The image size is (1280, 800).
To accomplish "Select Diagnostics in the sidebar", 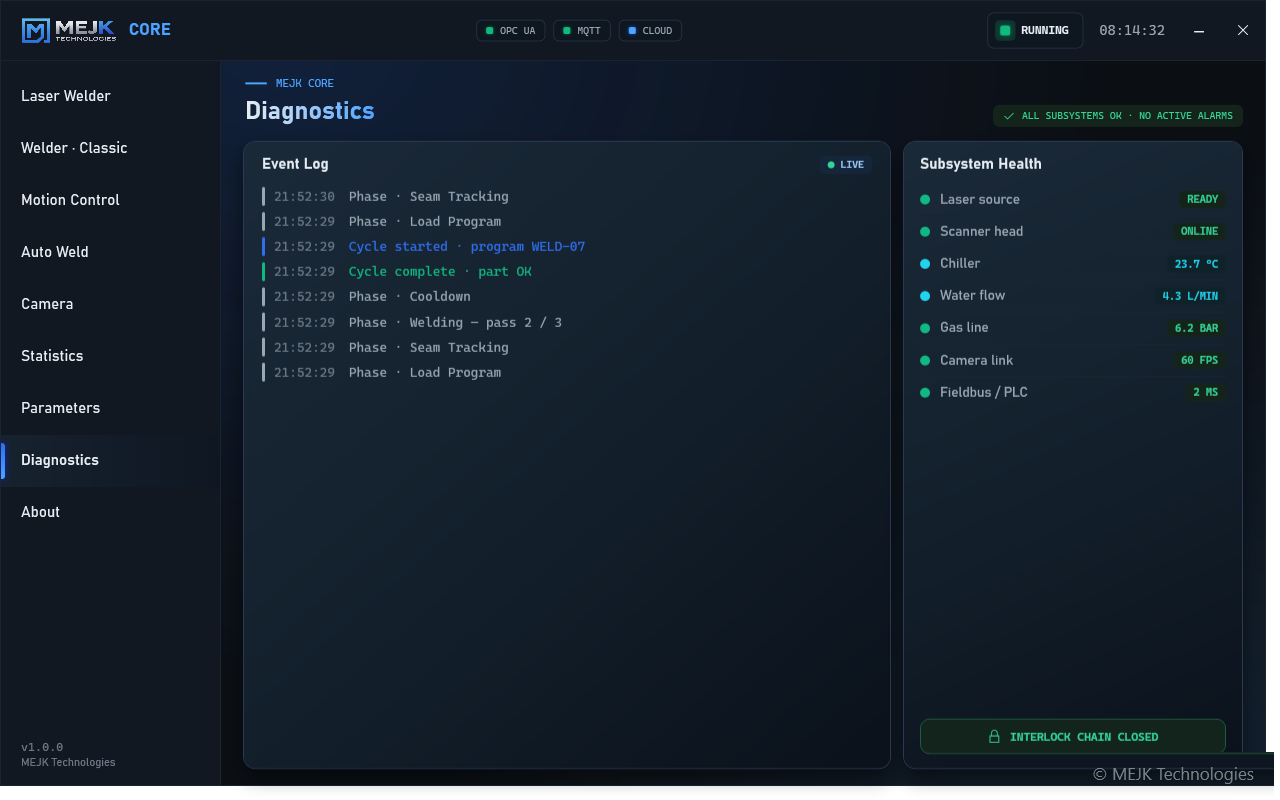I will pyautogui.click(x=110, y=460).
